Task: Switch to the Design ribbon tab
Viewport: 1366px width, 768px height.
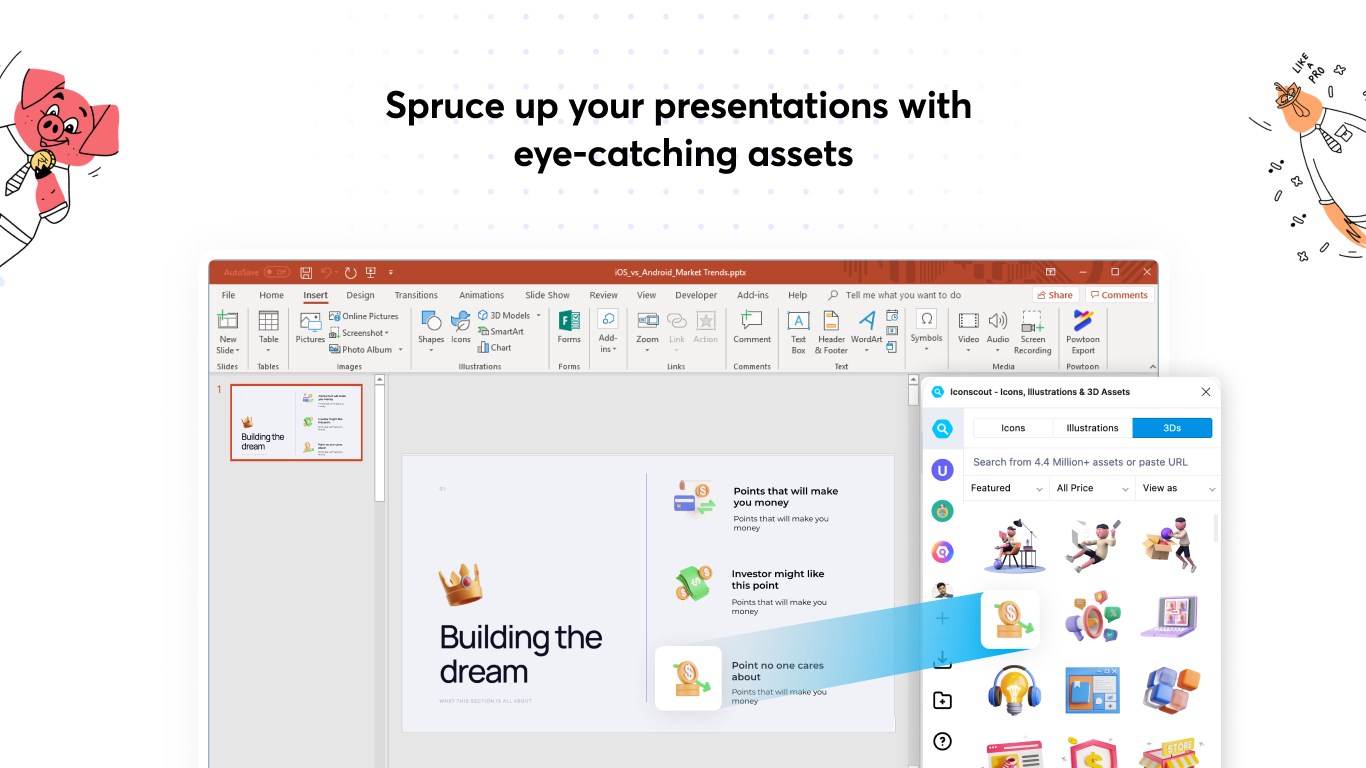Action: pos(360,295)
